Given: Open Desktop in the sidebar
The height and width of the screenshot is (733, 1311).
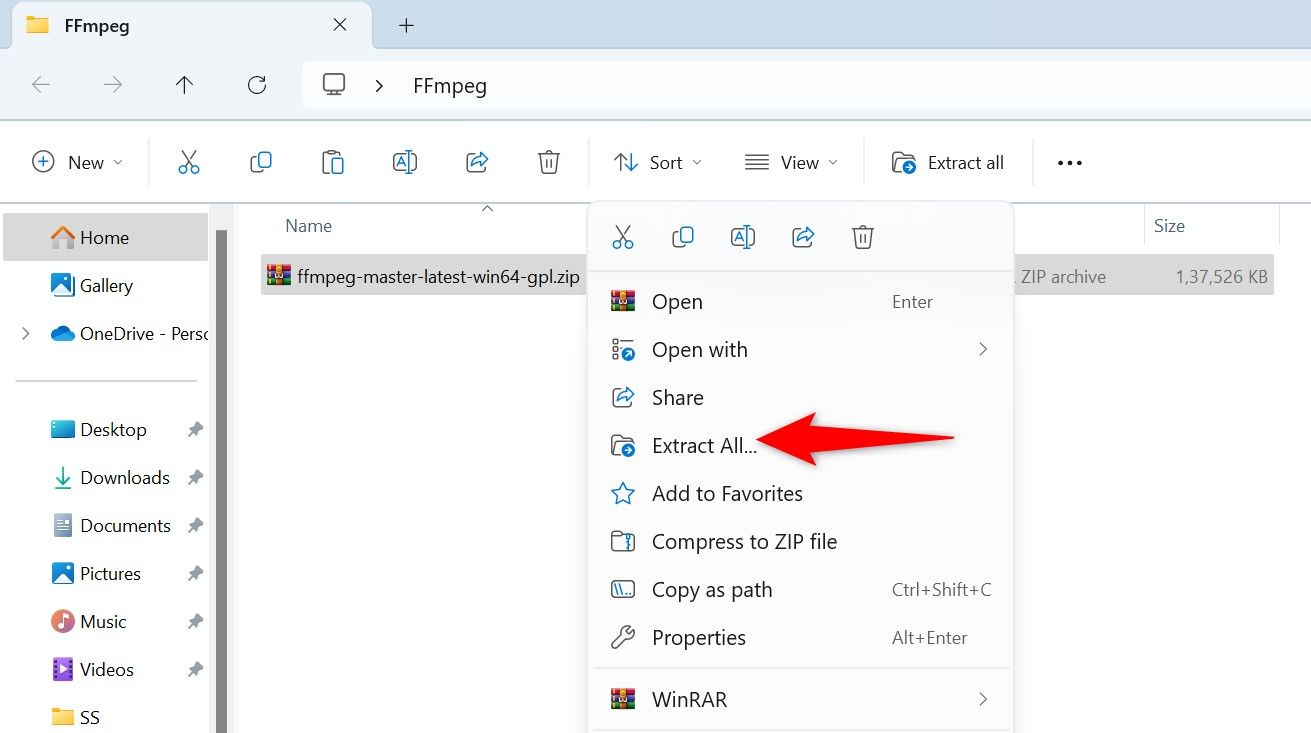Looking at the screenshot, I should coord(106,430).
